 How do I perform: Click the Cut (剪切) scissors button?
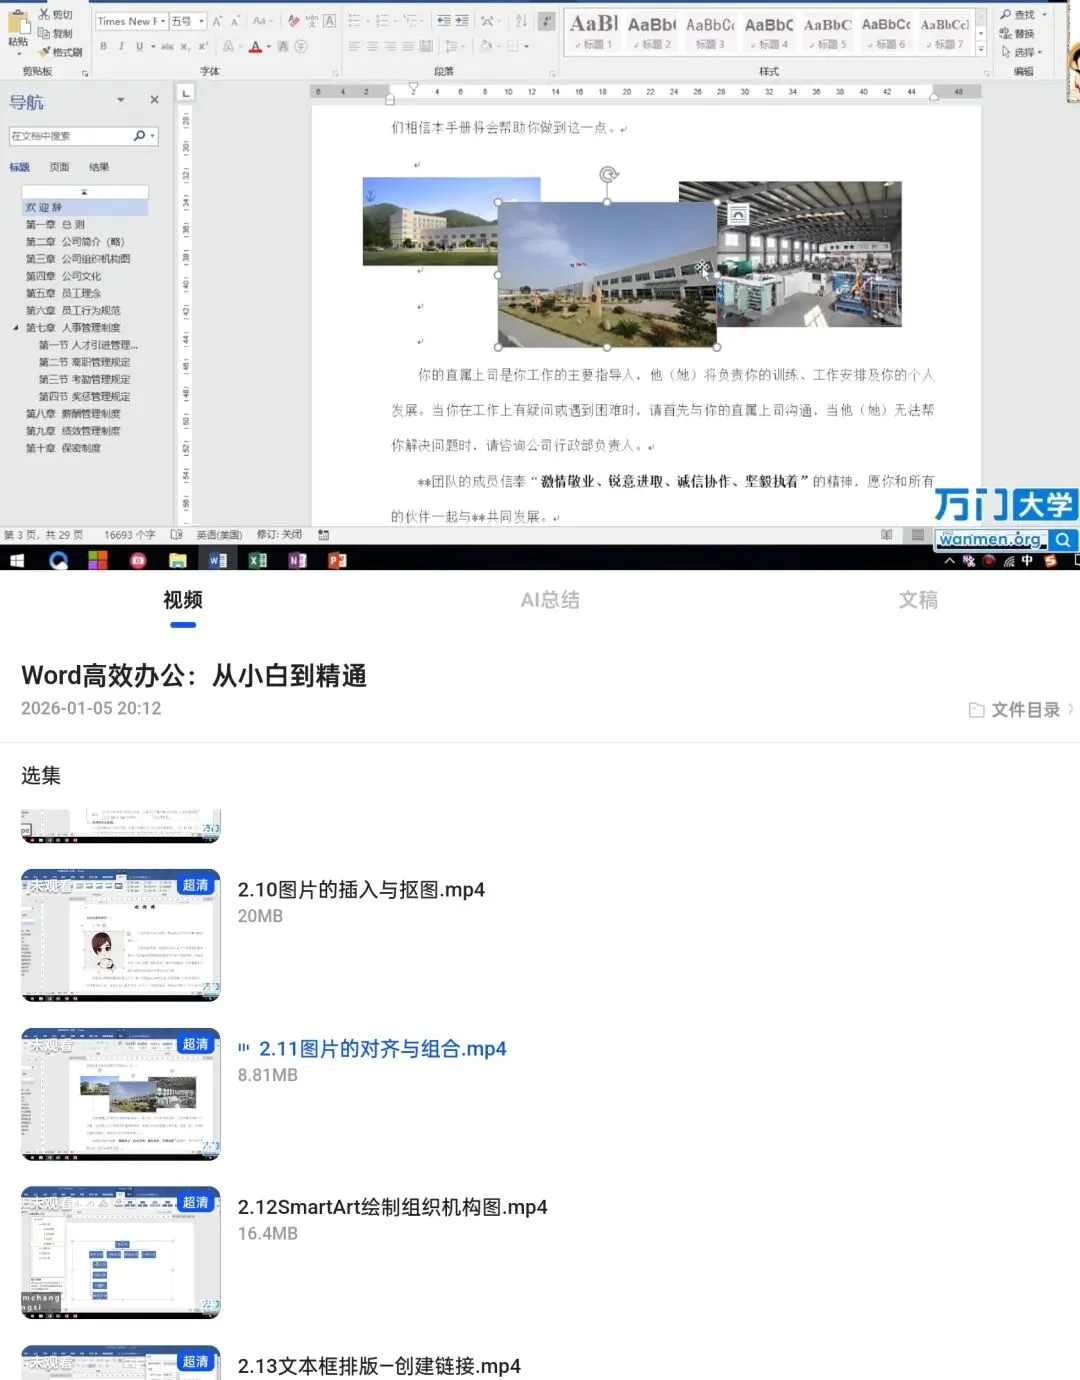click(x=55, y=15)
